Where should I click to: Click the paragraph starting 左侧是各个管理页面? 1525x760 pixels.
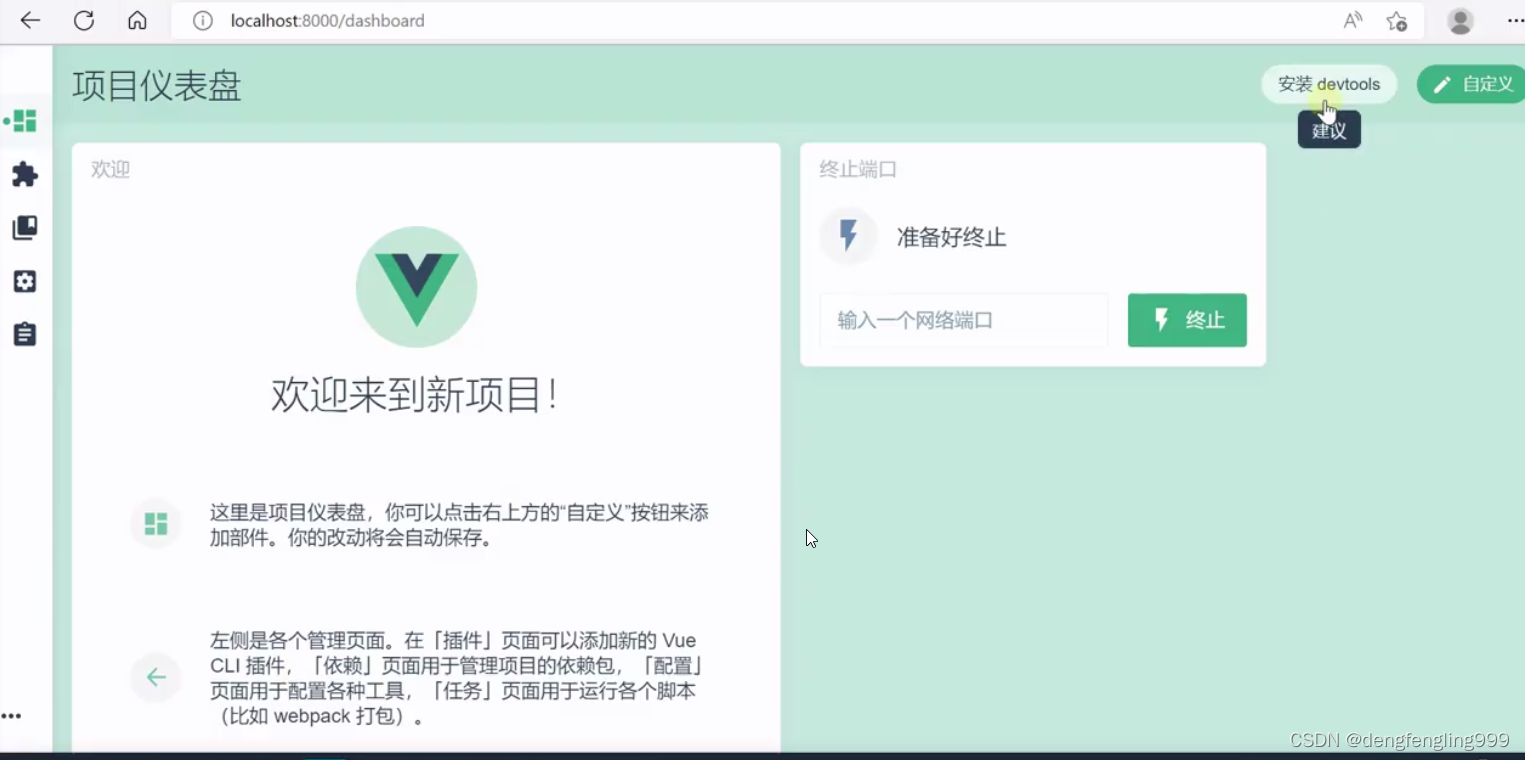tap(457, 678)
